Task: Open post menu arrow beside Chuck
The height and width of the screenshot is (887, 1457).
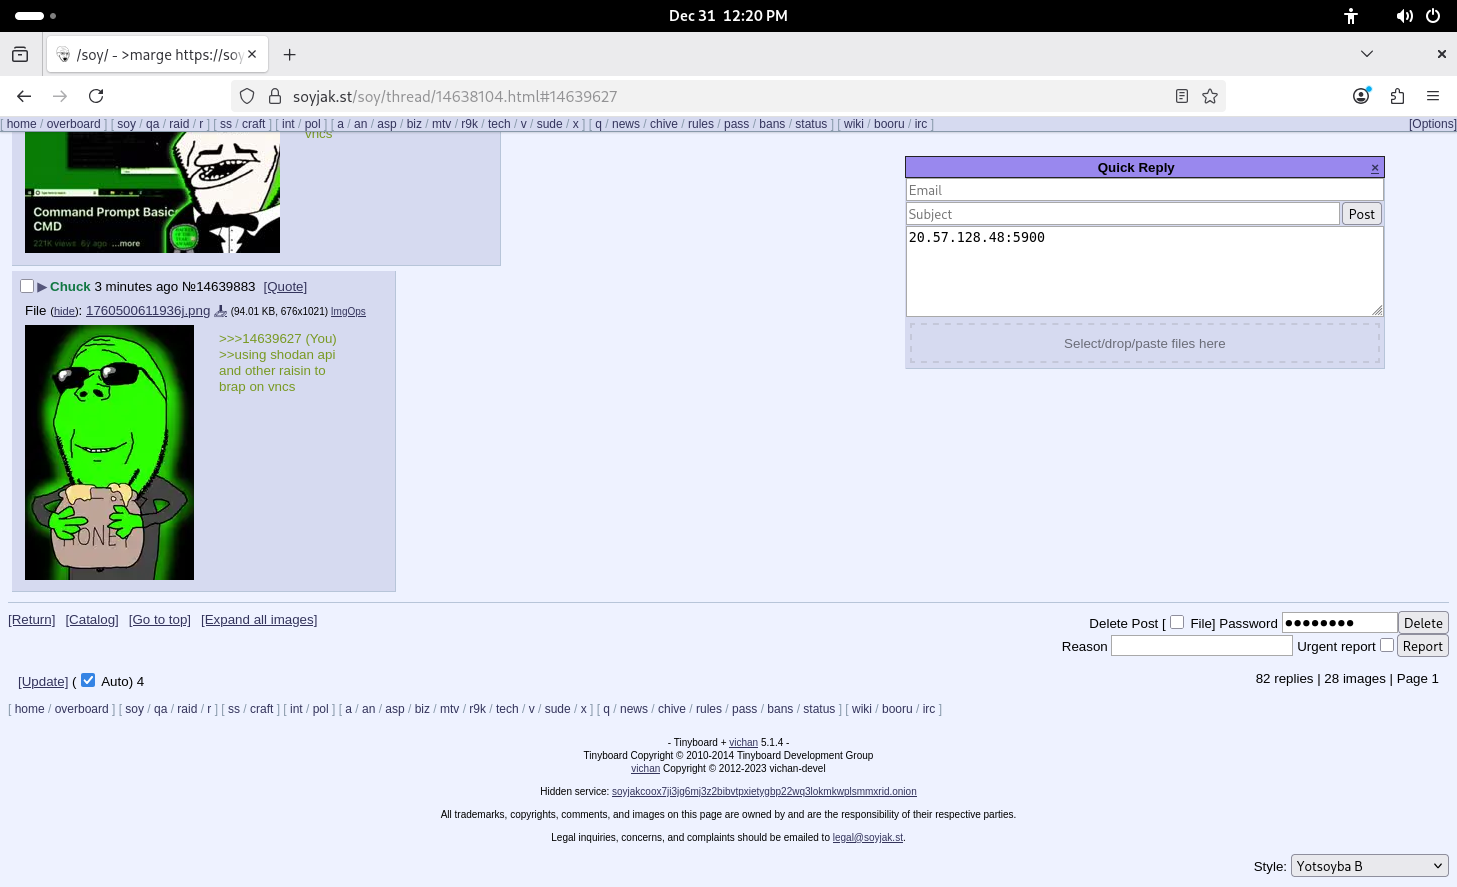Action: (42, 287)
